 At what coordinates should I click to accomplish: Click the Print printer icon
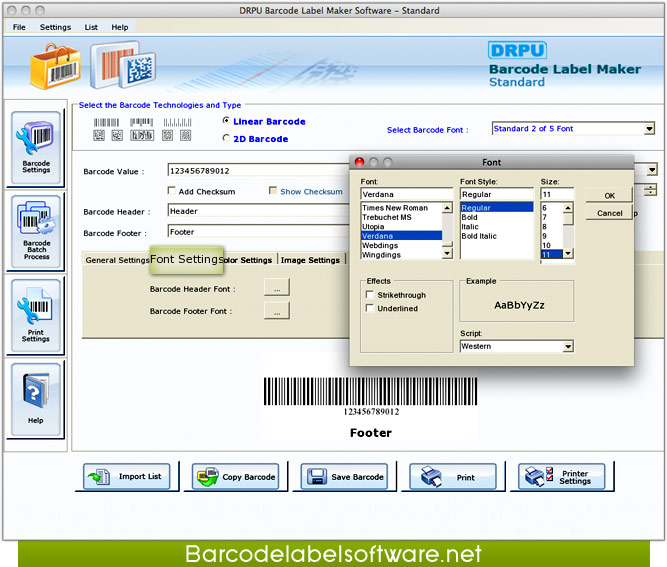(x=431, y=477)
